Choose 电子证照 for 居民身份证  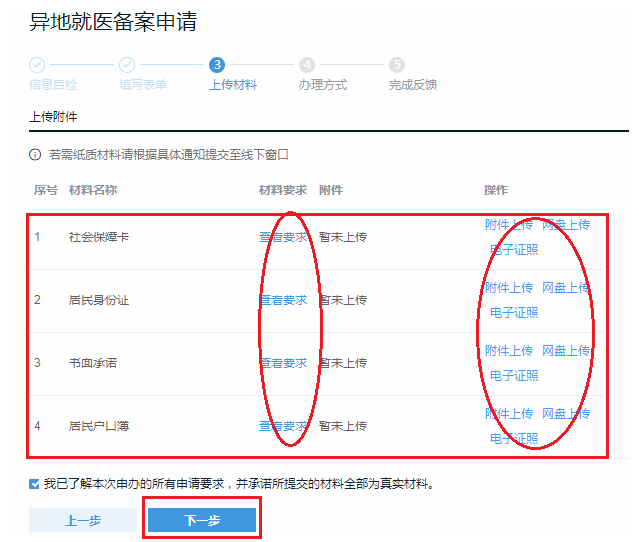point(514,313)
